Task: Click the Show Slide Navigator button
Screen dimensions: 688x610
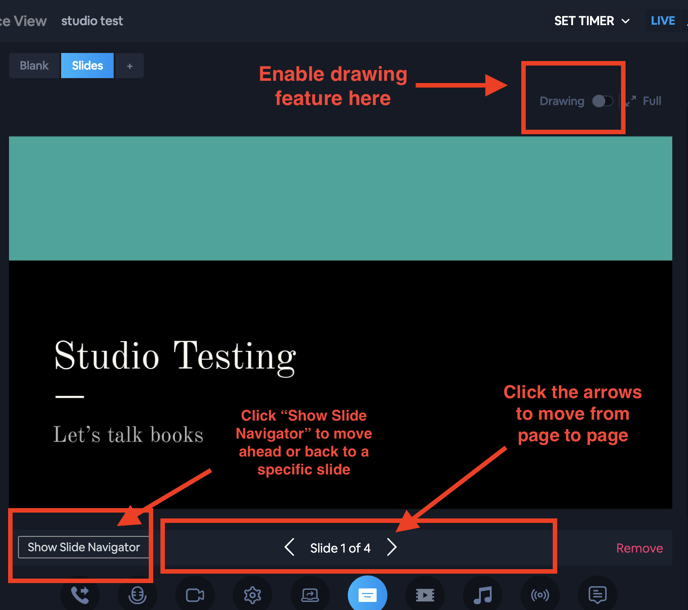Action: click(83, 547)
